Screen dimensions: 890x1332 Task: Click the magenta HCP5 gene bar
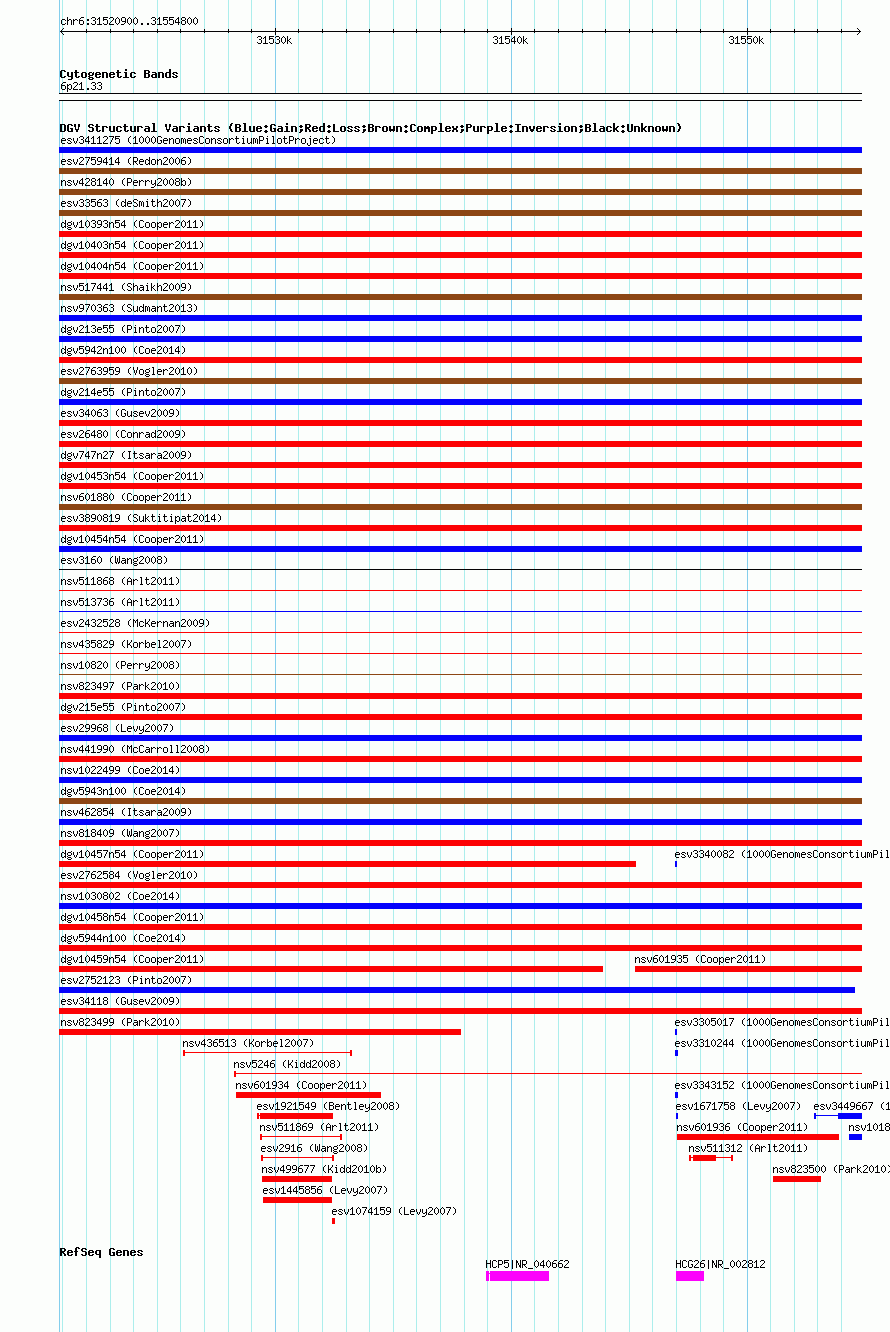point(517,1276)
